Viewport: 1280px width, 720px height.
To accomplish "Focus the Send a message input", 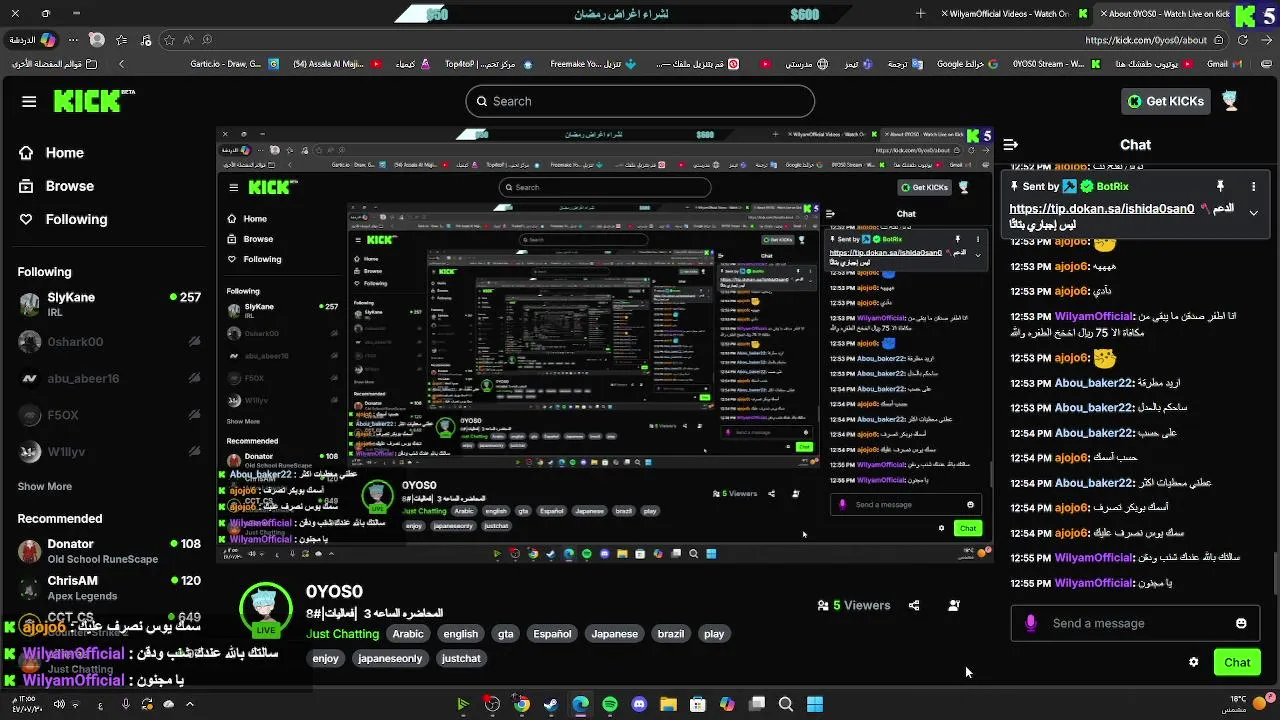I will pyautogui.click(x=1135, y=623).
